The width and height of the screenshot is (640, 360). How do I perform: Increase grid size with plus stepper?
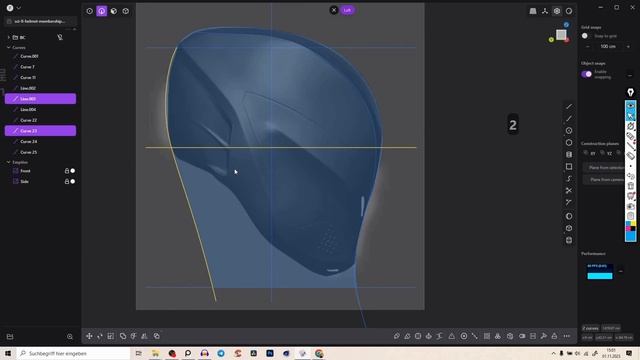(x=628, y=47)
